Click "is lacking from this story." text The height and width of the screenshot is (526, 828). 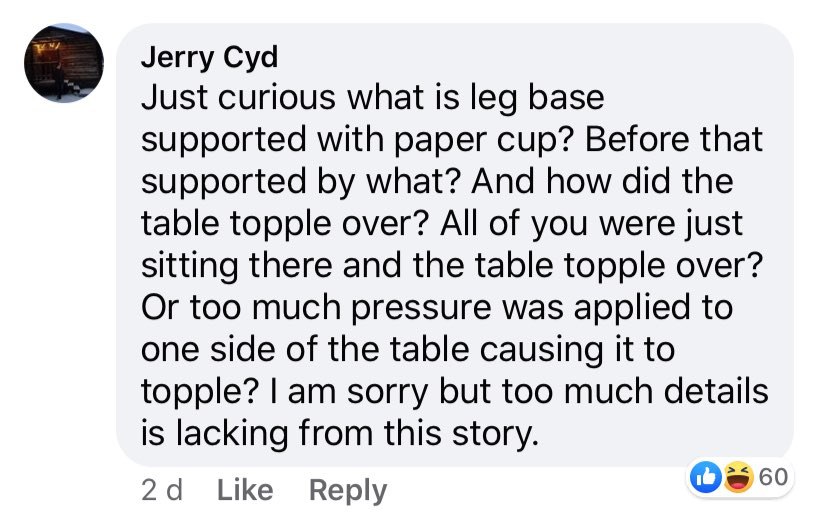click(x=340, y=434)
